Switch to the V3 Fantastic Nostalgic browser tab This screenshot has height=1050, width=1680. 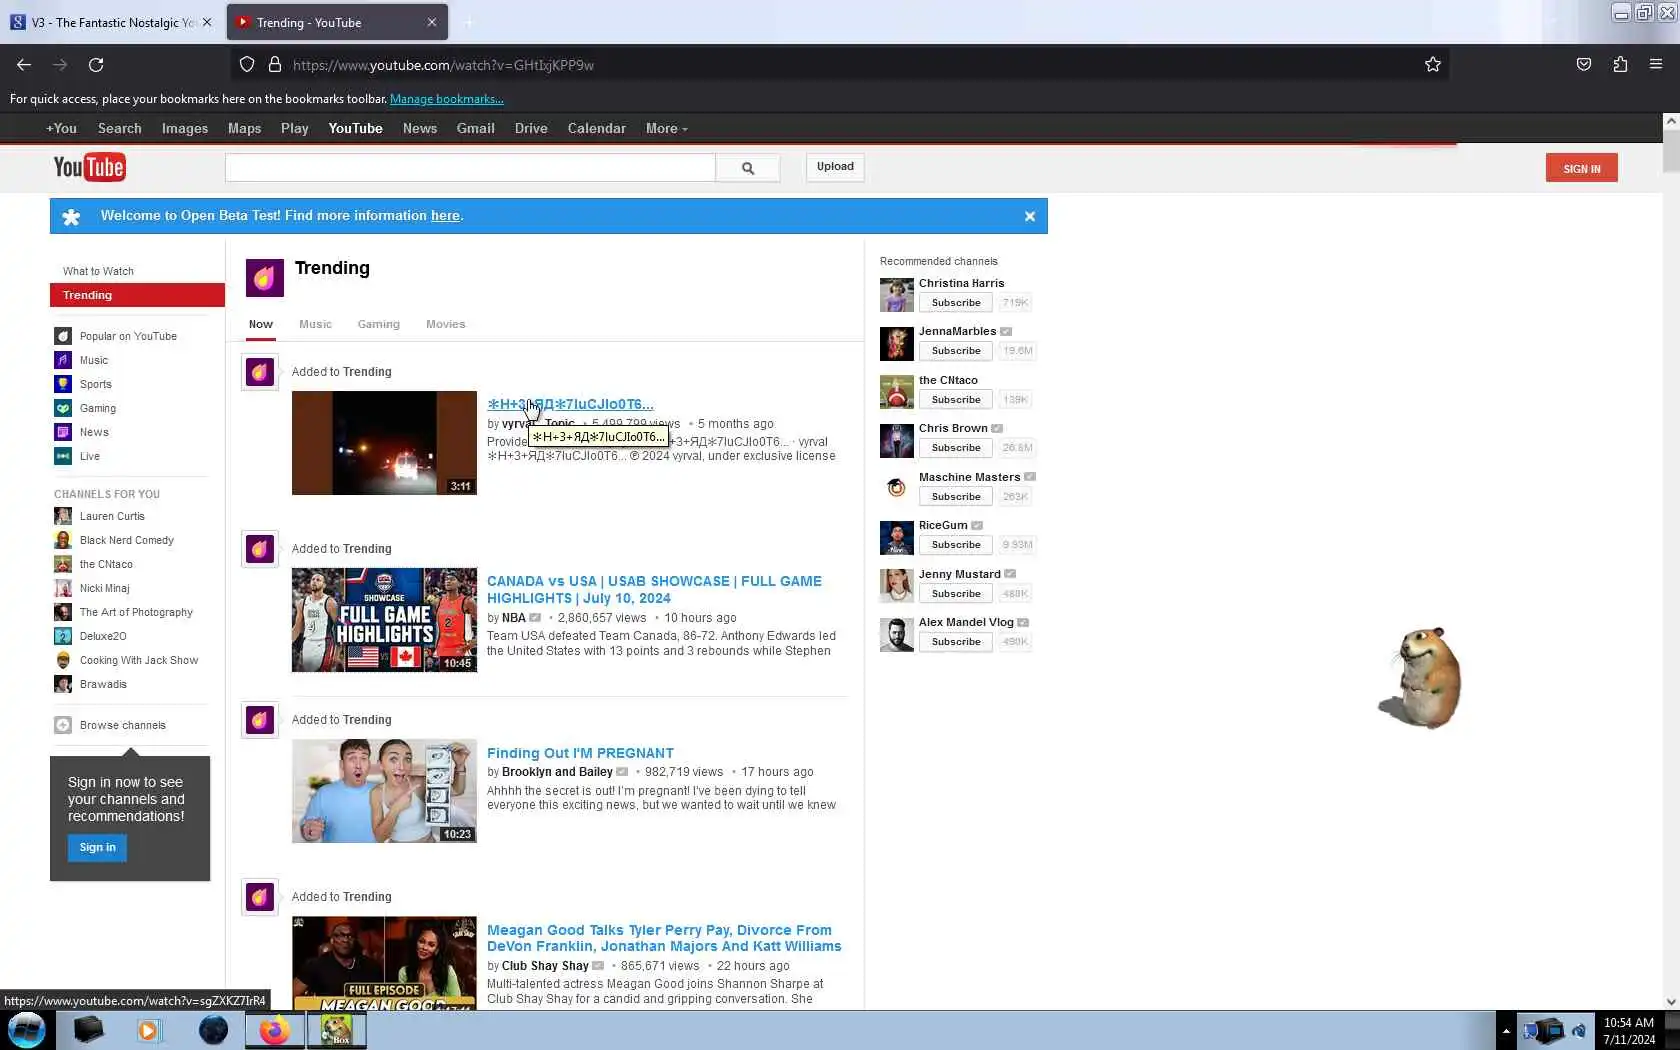[x=111, y=22]
